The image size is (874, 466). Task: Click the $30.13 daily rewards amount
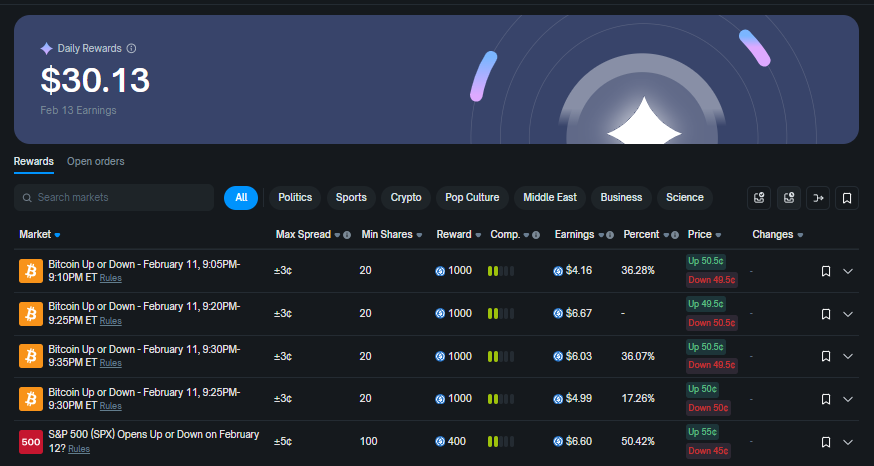click(95, 80)
